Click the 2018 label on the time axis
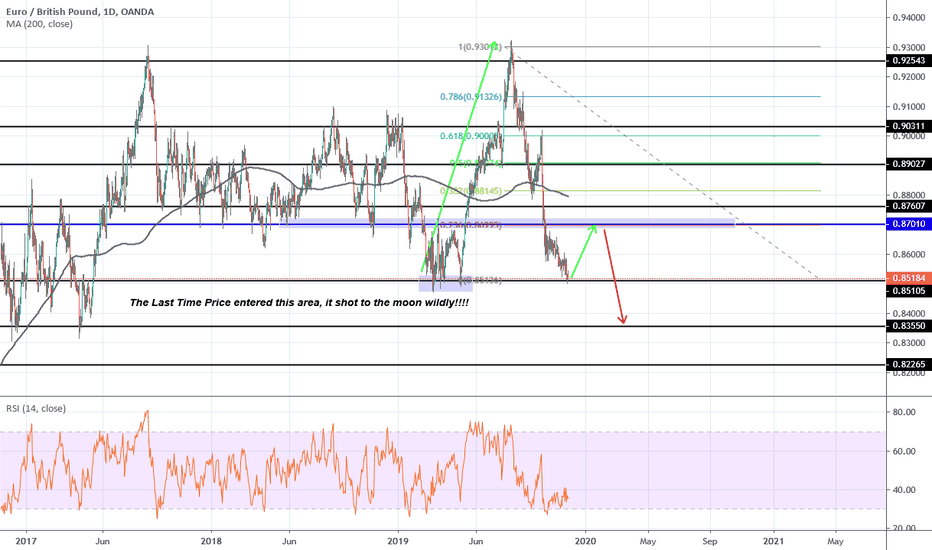 click(x=212, y=540)
